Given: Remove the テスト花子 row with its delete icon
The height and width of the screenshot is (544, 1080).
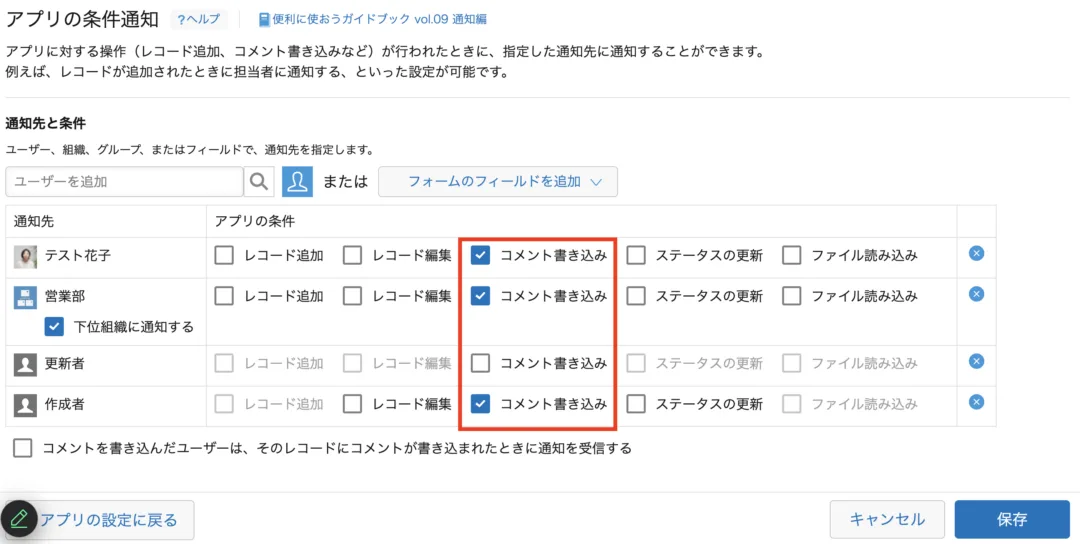Looking at the screenshot, I should tap(976, 253).
